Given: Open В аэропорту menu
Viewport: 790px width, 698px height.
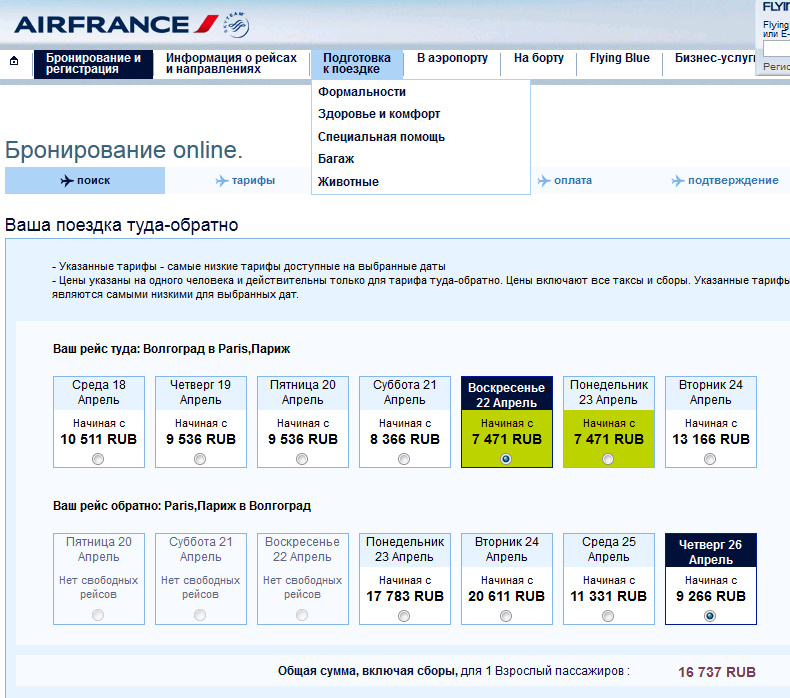Looking at the screenshot, I should tap(452, 58).
